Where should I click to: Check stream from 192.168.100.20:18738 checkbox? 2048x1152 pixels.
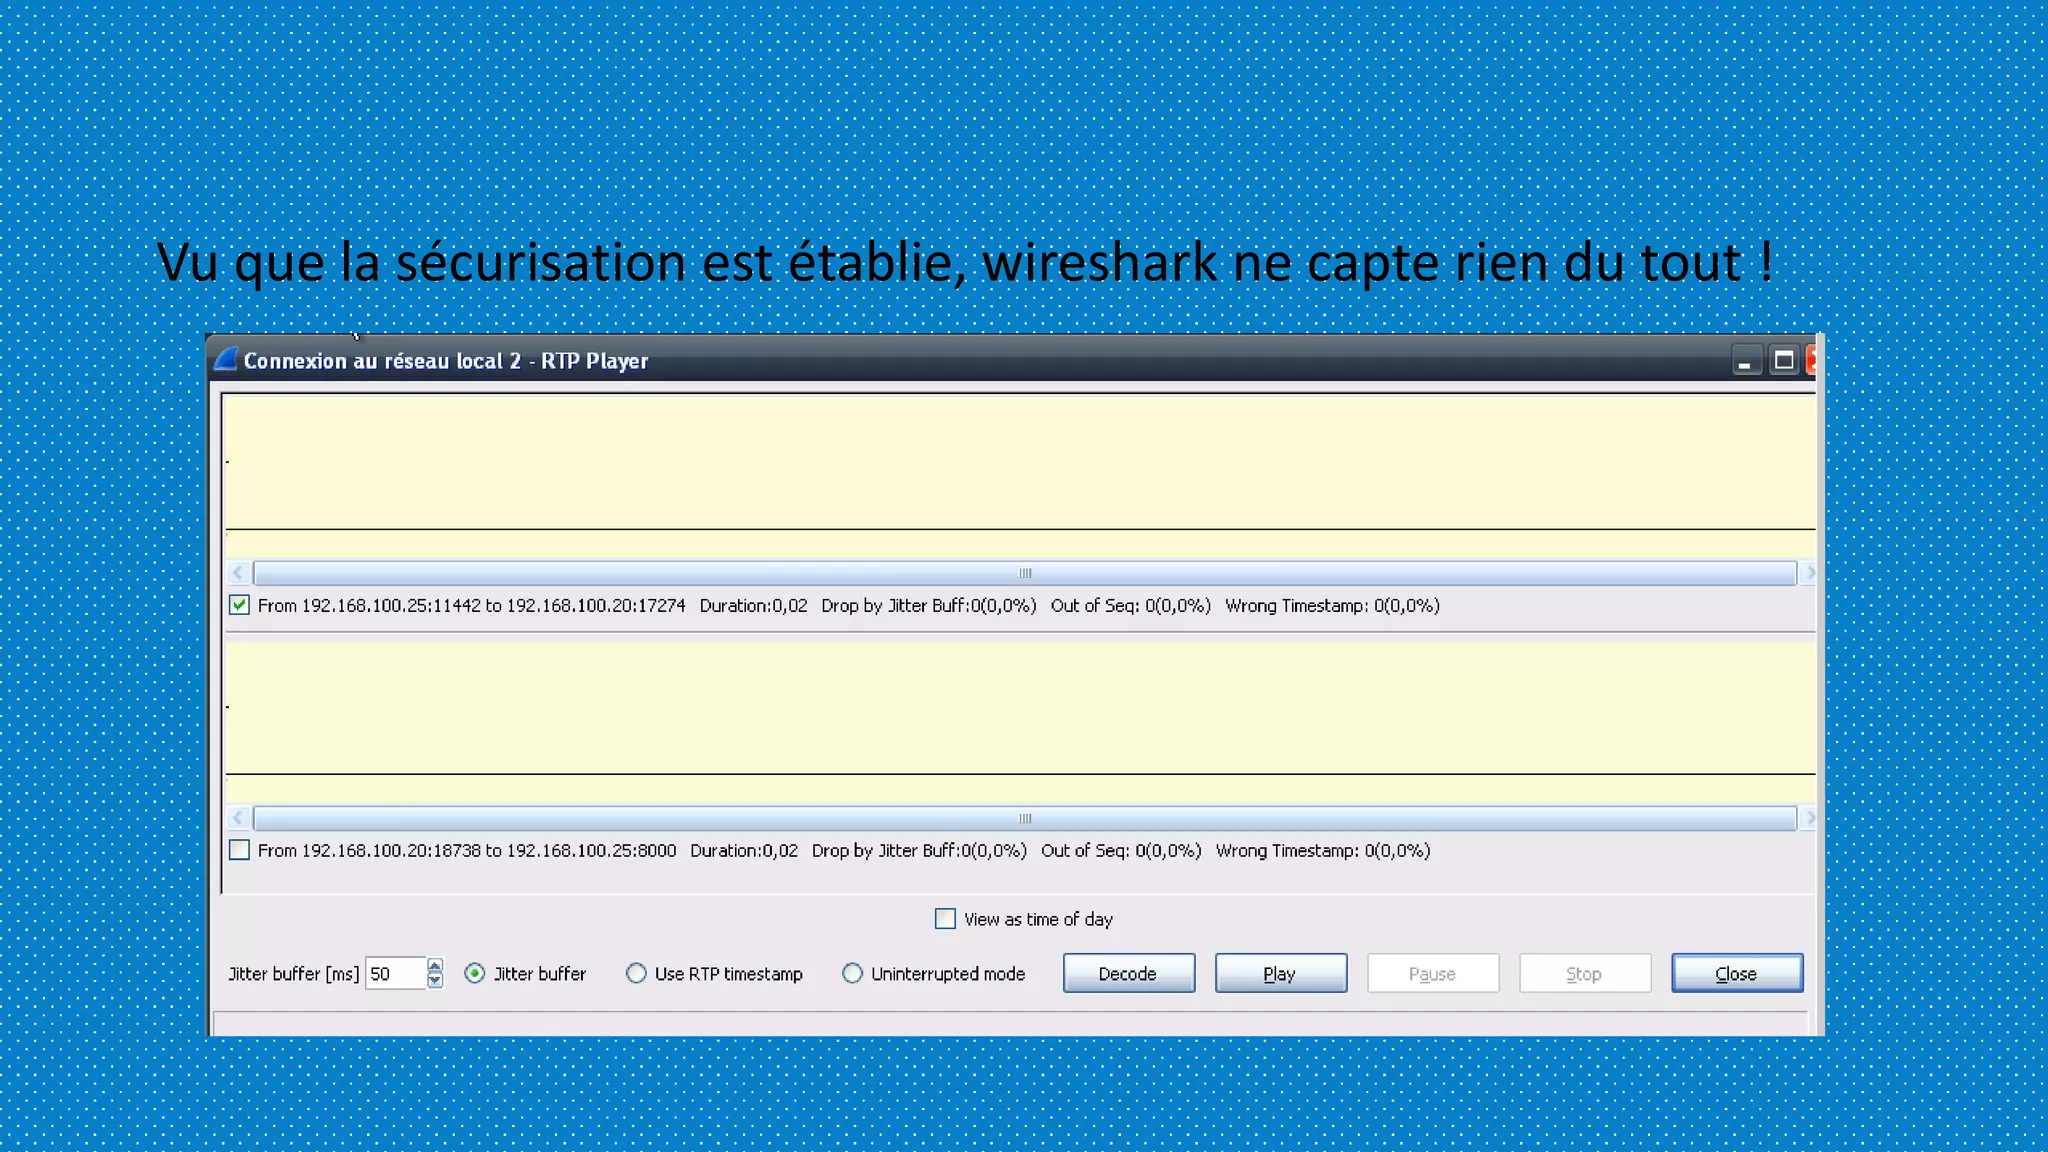point(239,850)
